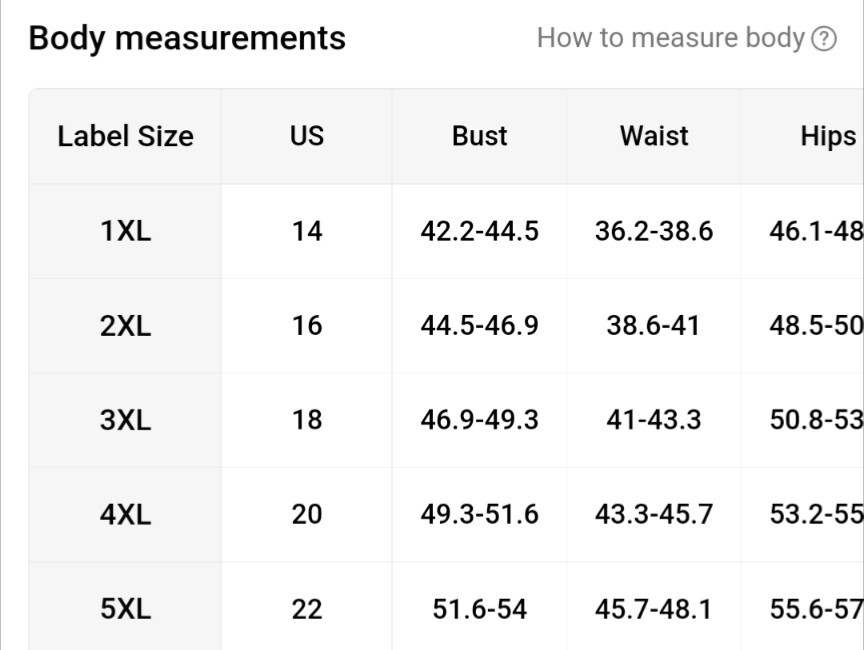Click the Waist column header
Screen dimensions: 864x650
click(654, 136)
